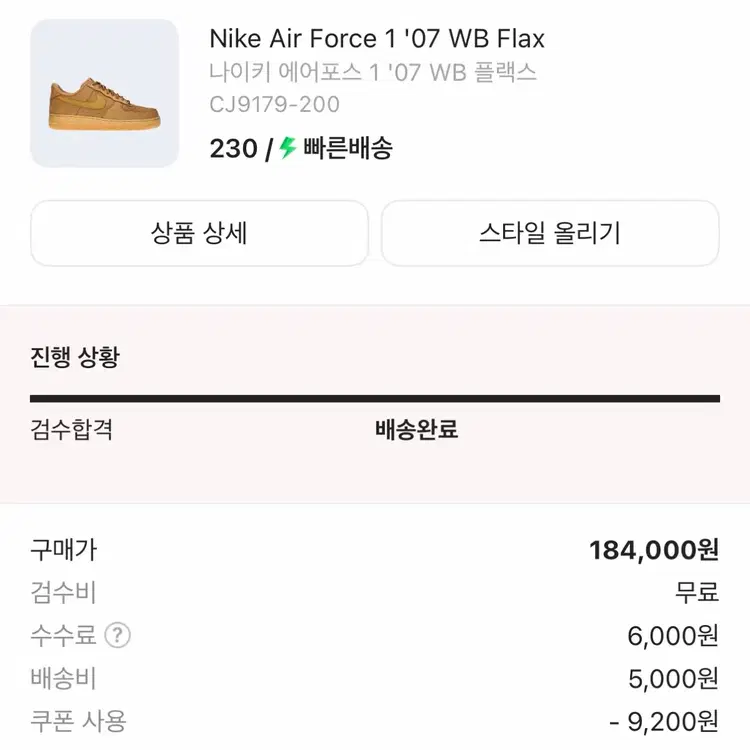Click the 수수료 label

click(x=63, y=635)
